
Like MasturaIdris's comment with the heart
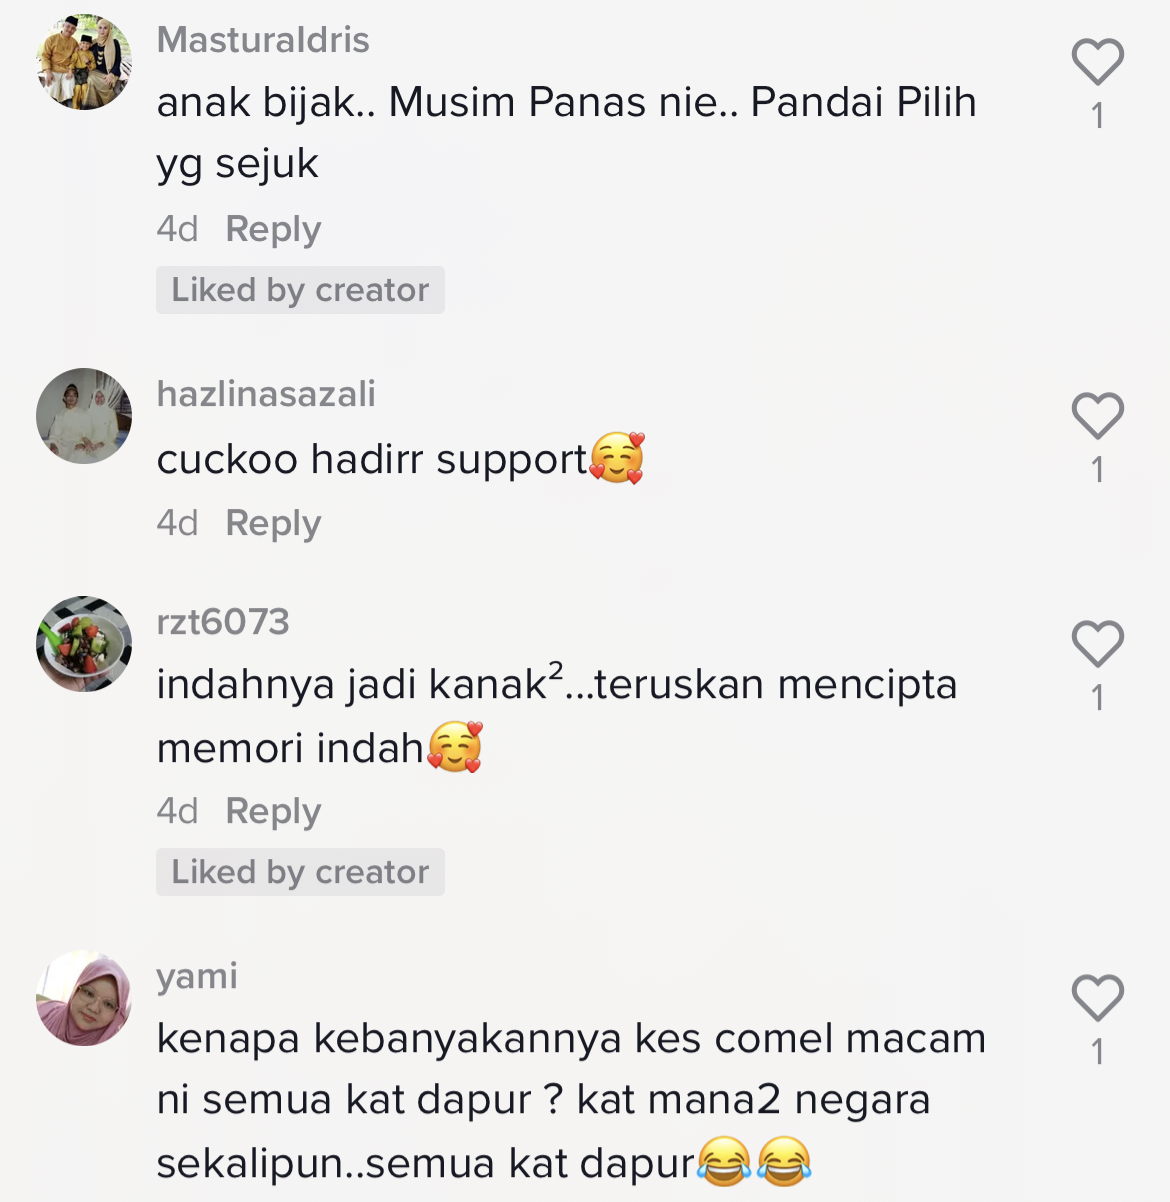pos(1098,62)
